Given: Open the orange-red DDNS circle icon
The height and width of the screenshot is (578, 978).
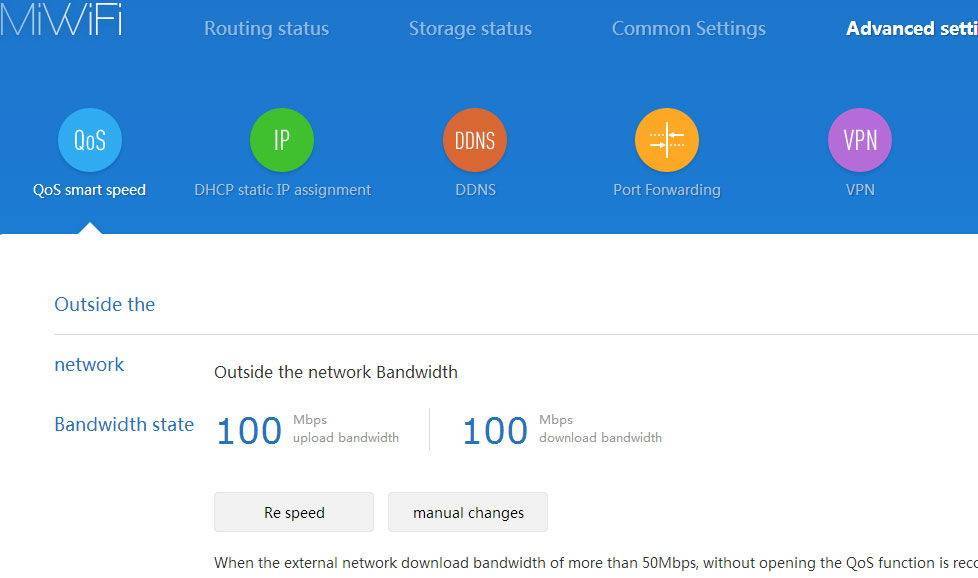Looking at the screenshot, I should click(475, 140).
